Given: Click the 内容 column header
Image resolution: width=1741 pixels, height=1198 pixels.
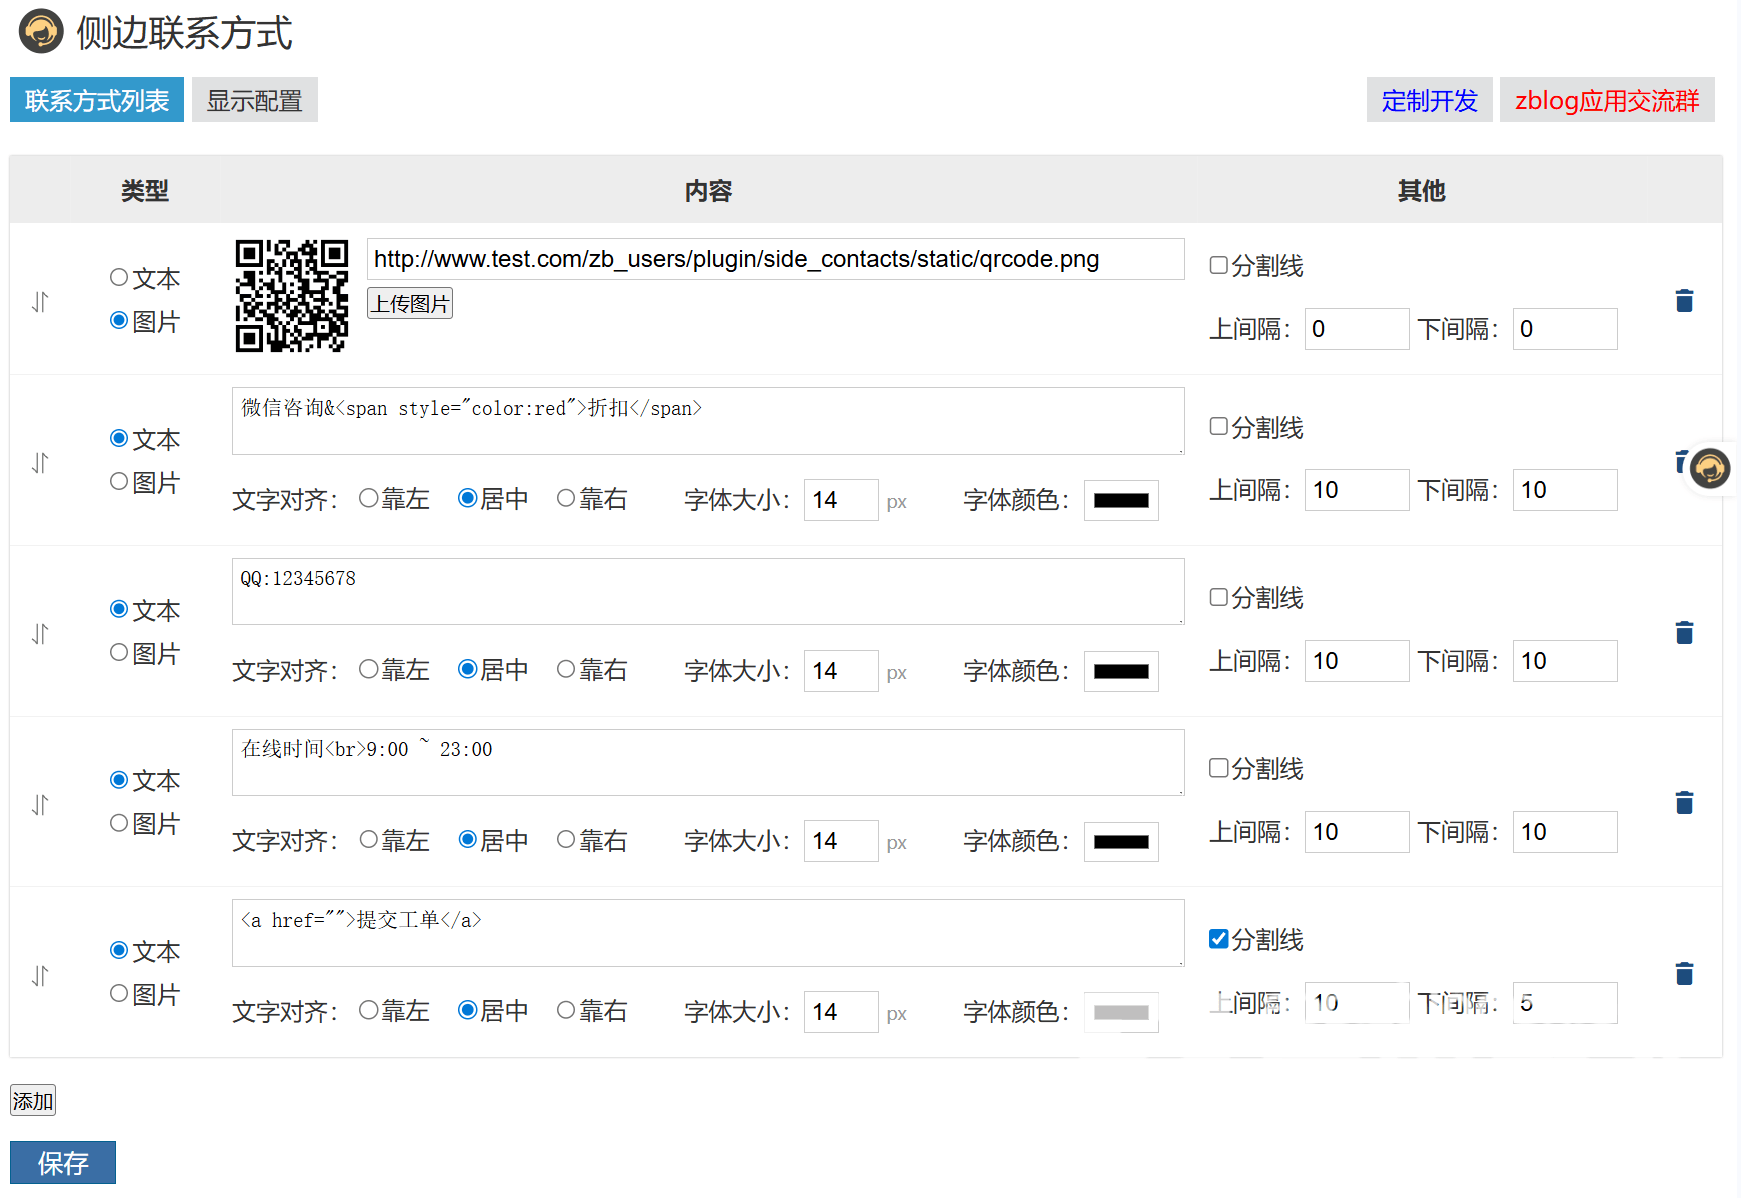Looking at the screenshot, I should pyautogui.click(x=708, y=190).
